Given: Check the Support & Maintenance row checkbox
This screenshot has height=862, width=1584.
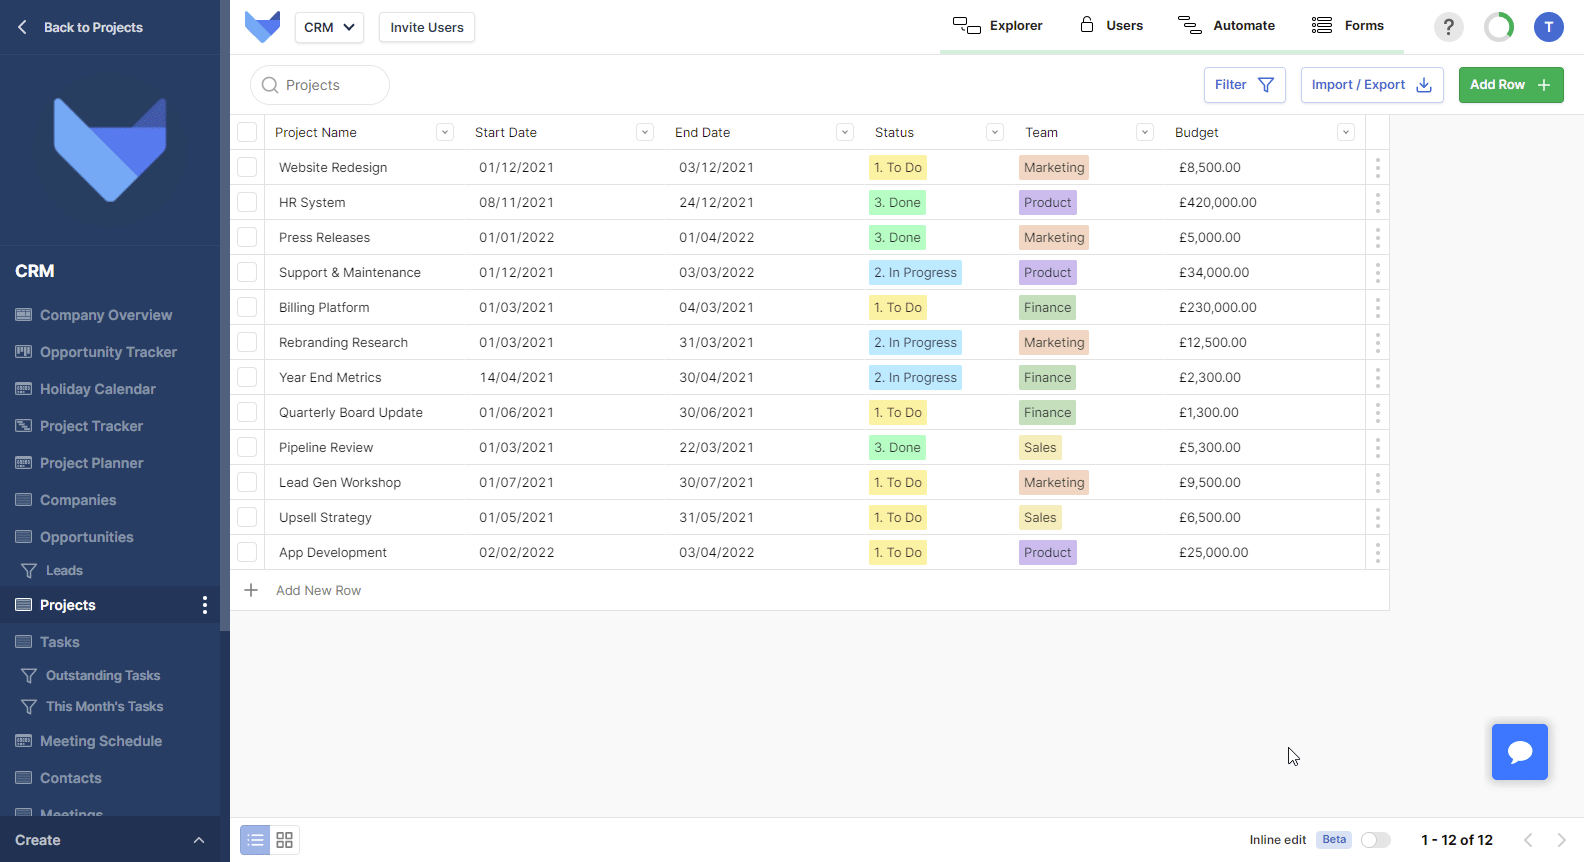Looking at the screenshot, I should coord(247,273).
